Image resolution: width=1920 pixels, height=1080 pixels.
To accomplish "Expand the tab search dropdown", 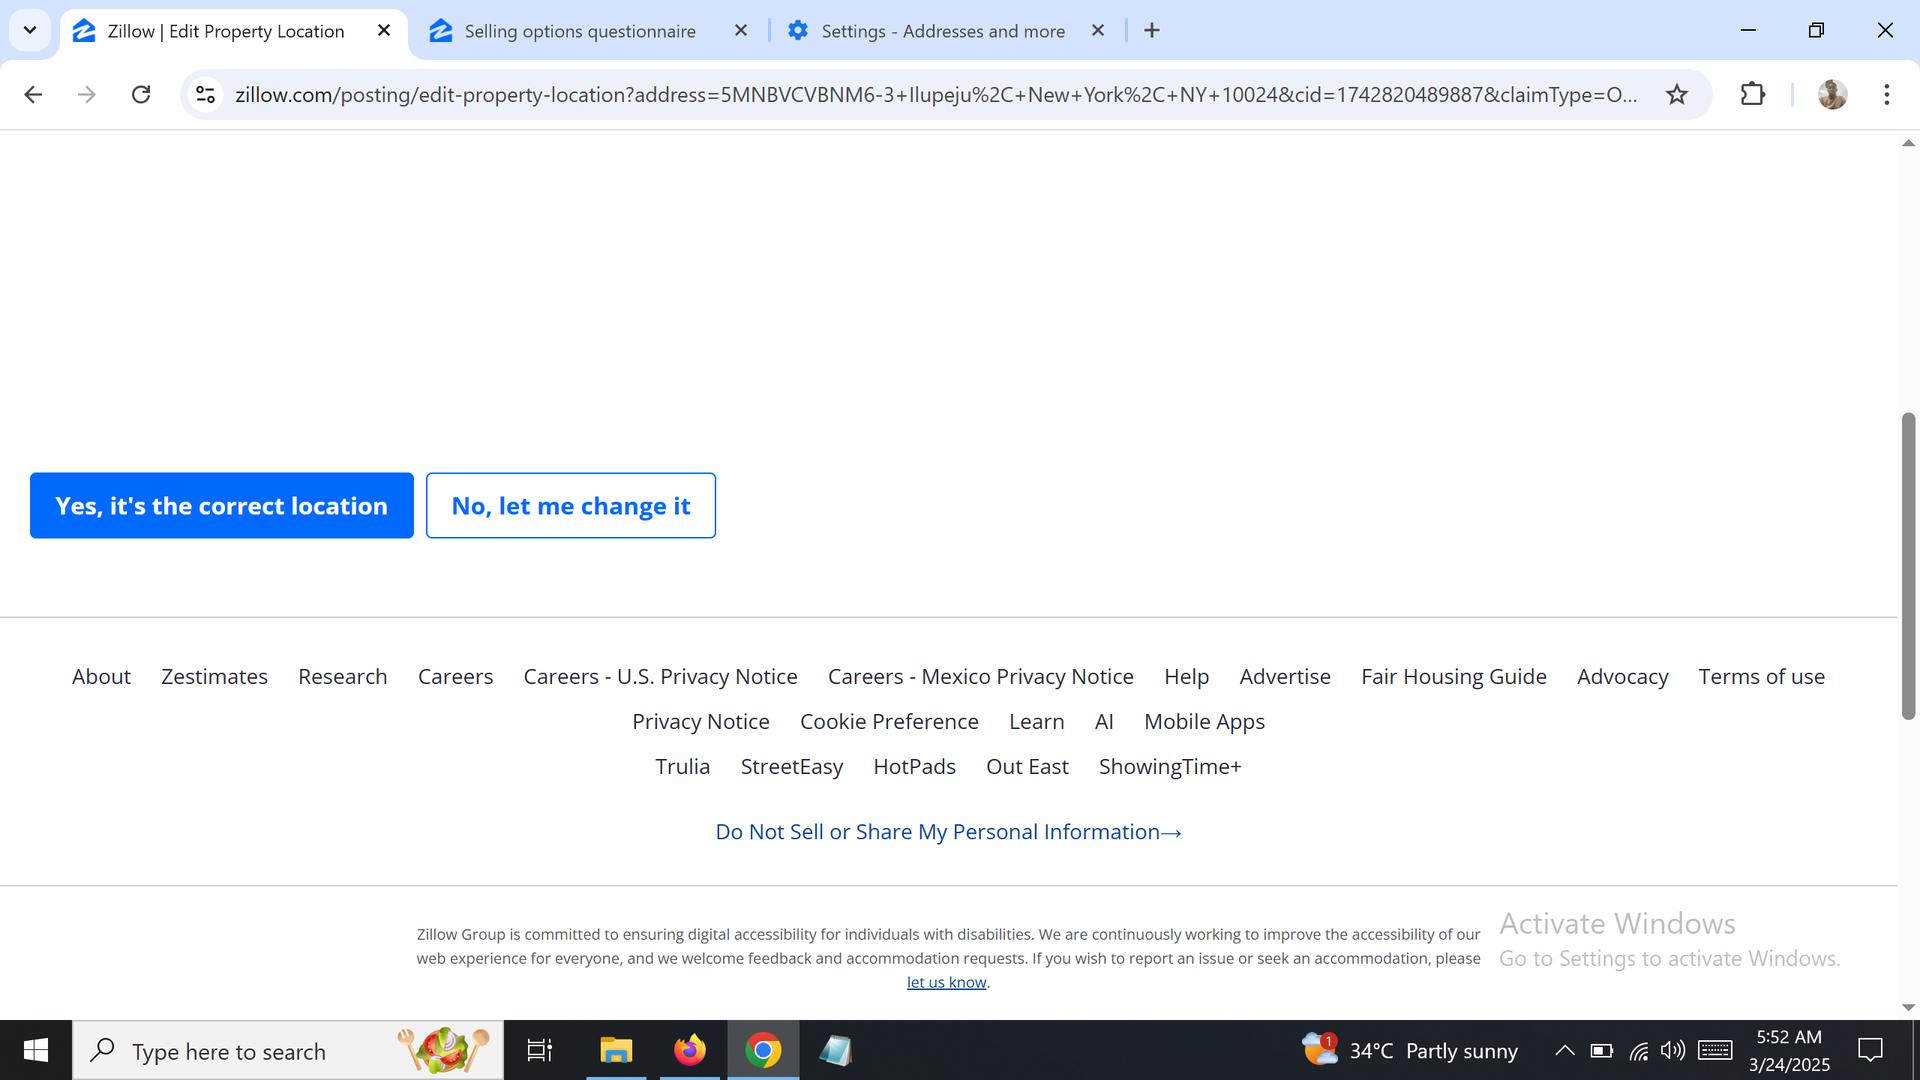I will 30,30.
